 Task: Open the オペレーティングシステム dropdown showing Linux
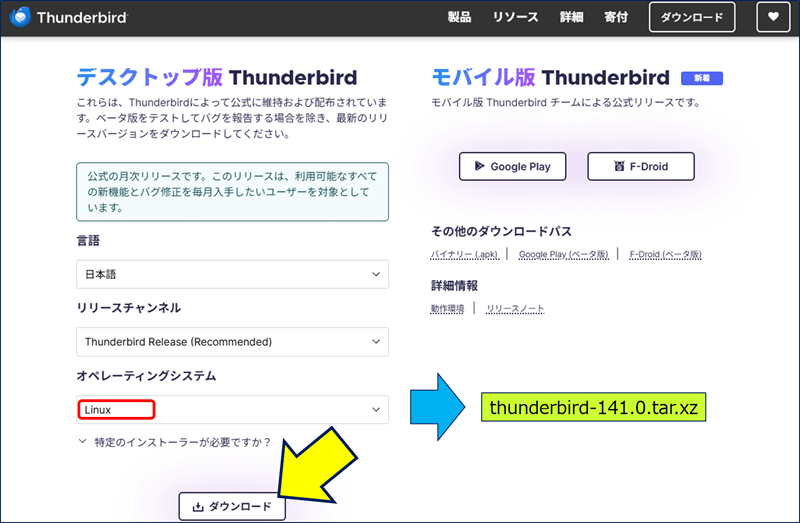232,410
